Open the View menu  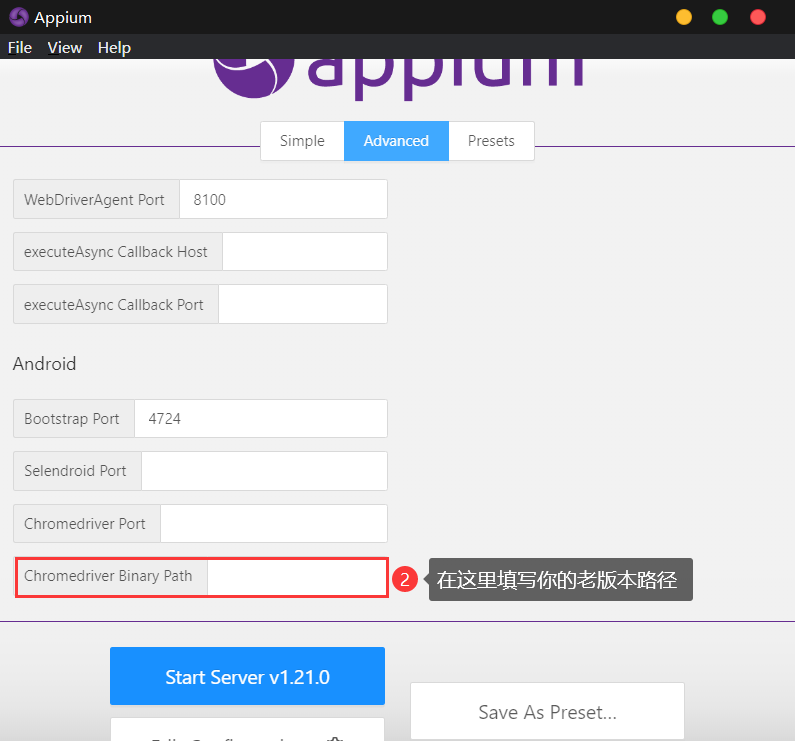tap(65, 48)
